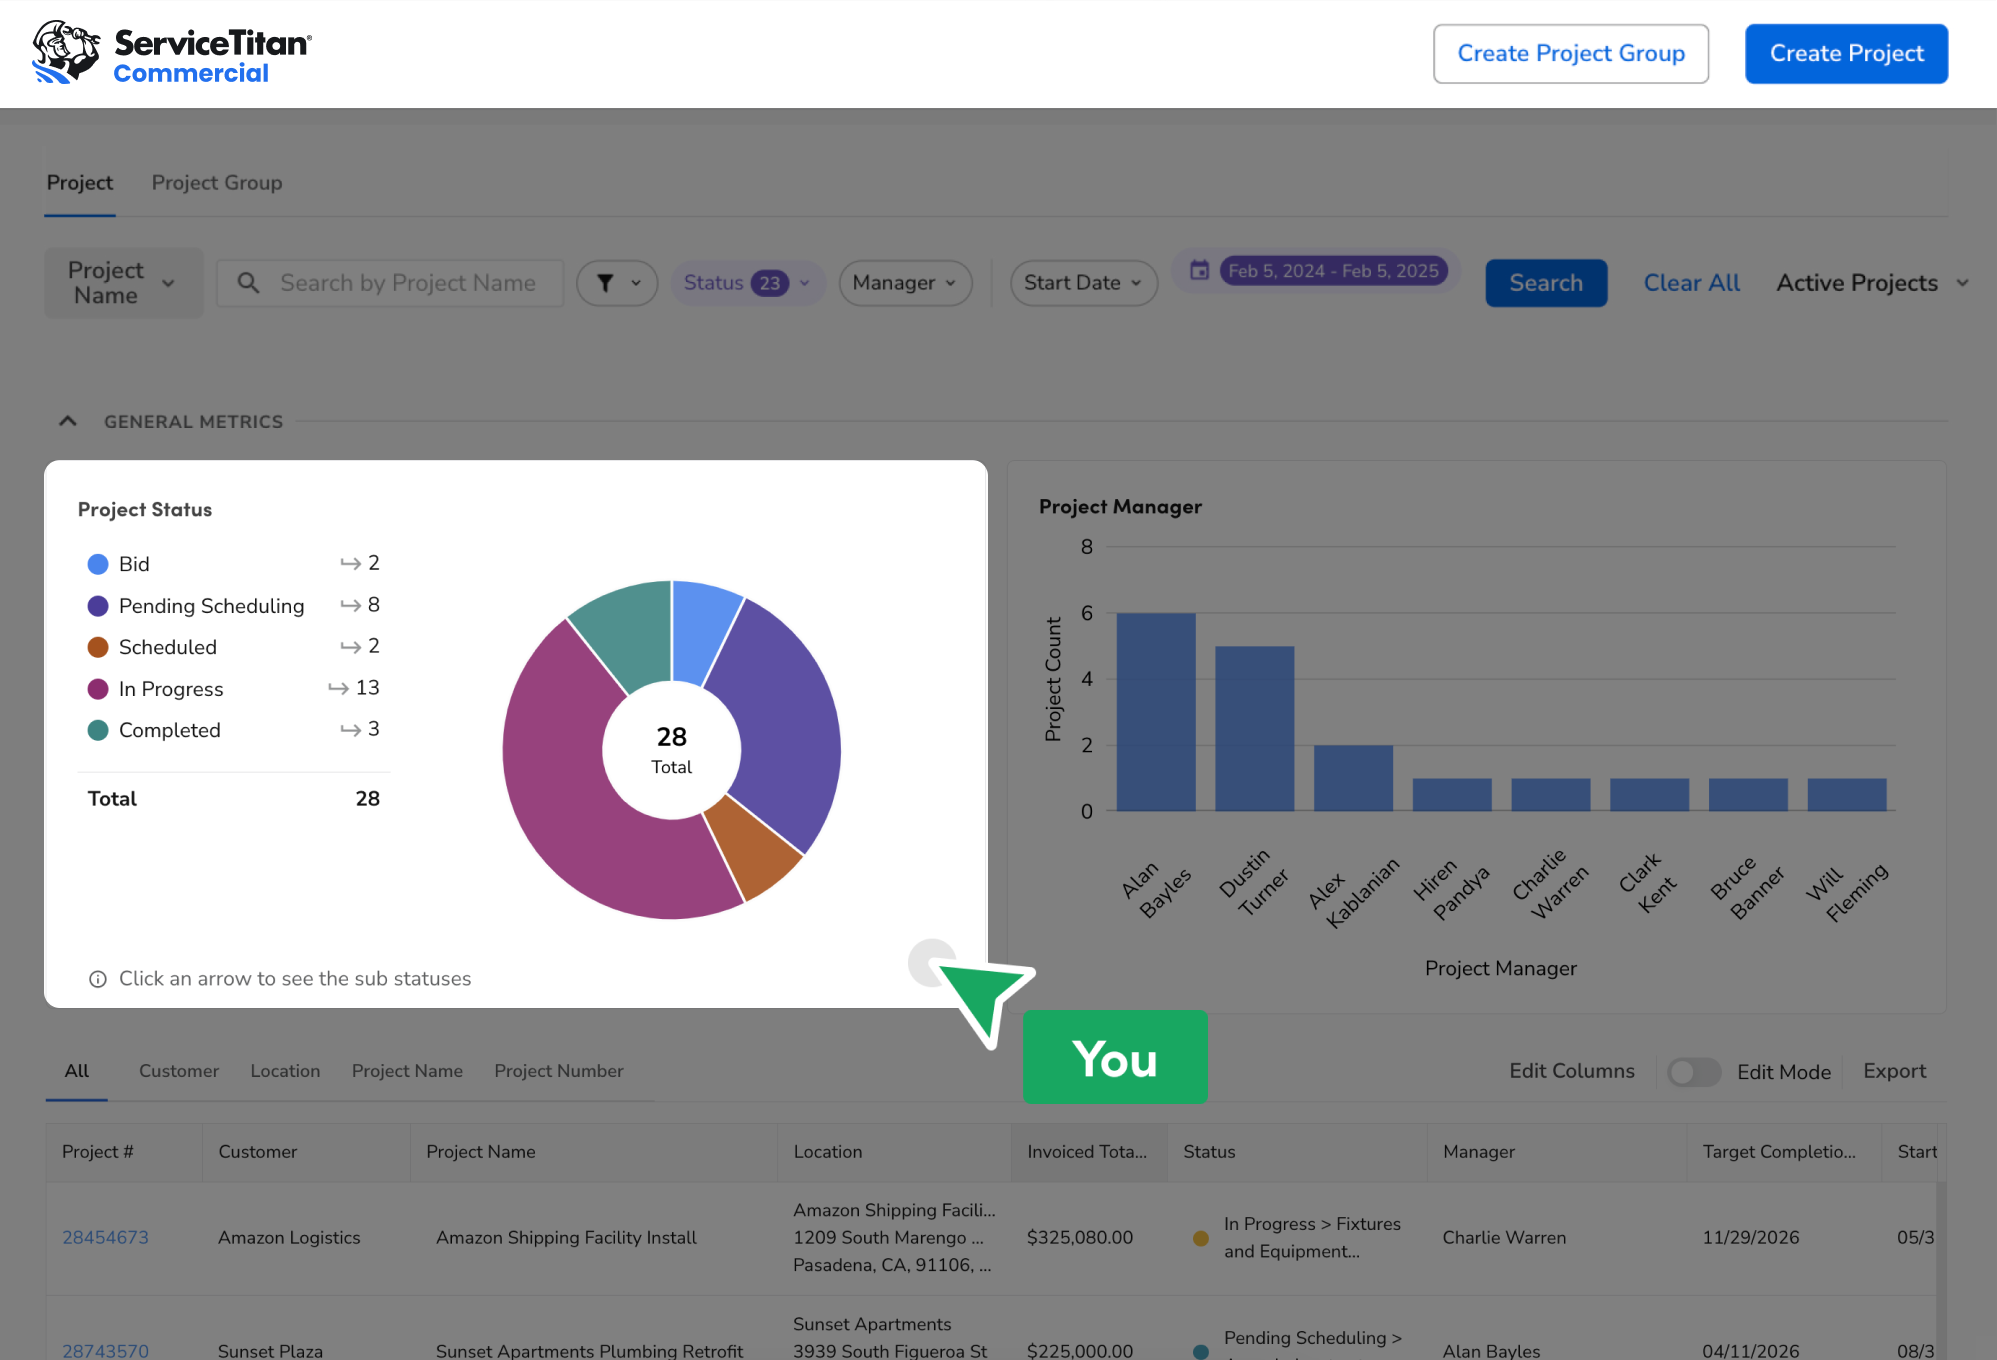Click the filter funnel icon
The width and height of the screenshot is (1997, 1360).
pos(605,283)
